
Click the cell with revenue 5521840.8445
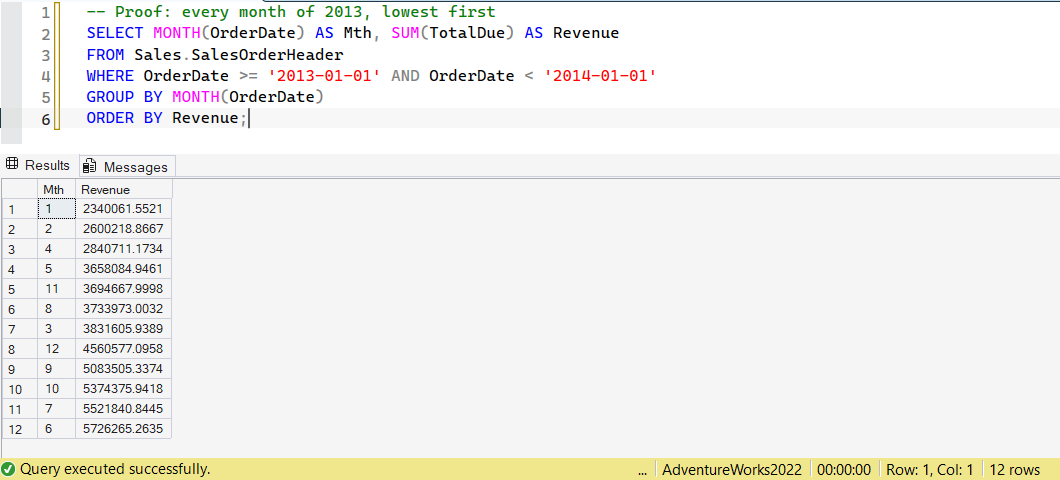(123, 409)
